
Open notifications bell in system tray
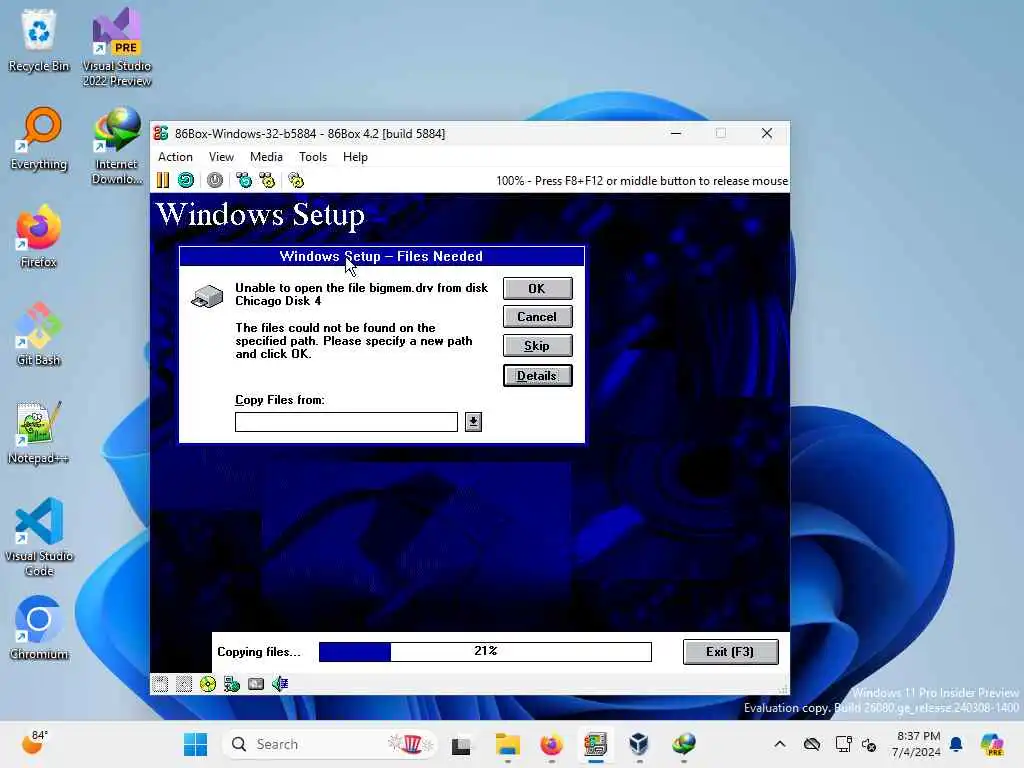956,744
